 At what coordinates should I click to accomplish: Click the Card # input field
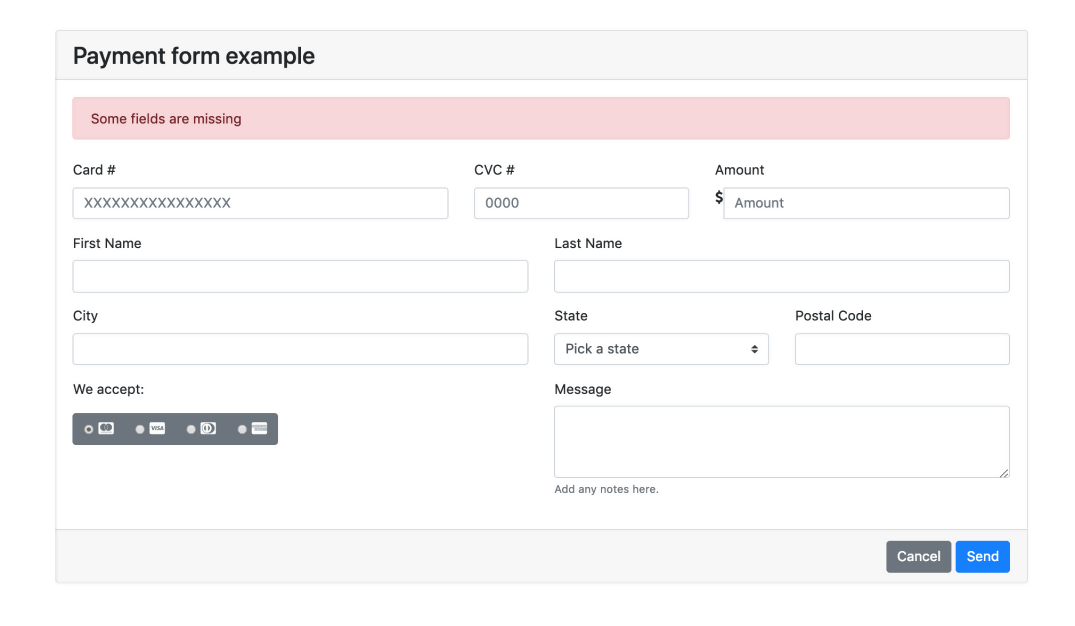(x=260, y=203)
